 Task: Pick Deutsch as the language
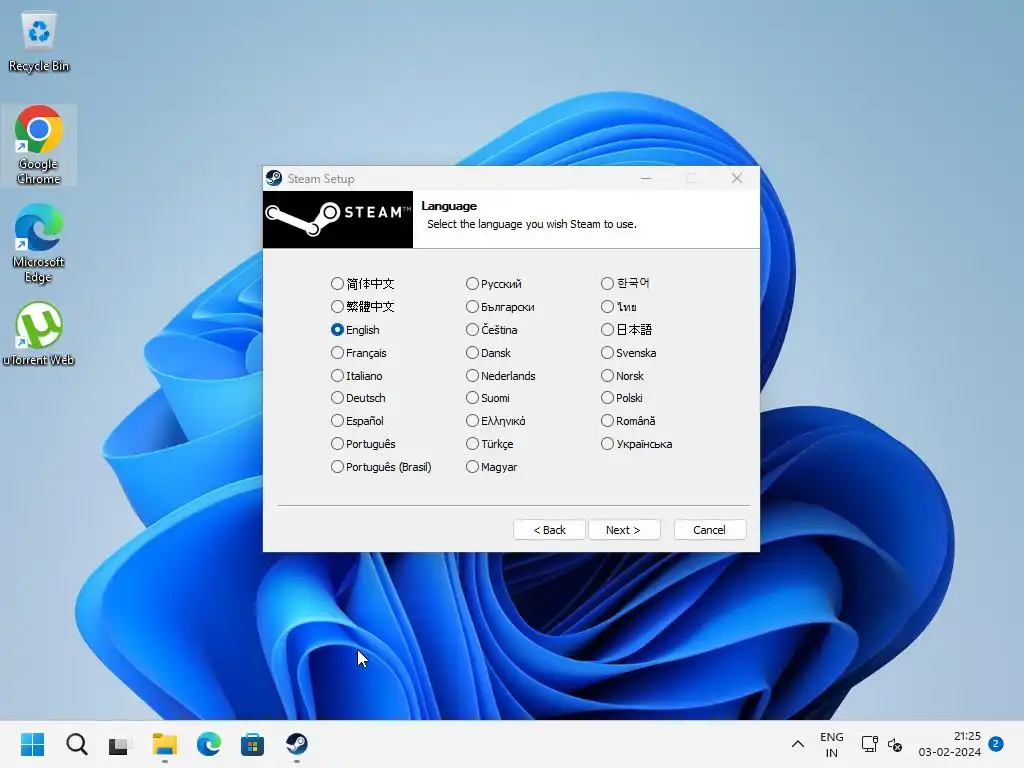(358, 398)
